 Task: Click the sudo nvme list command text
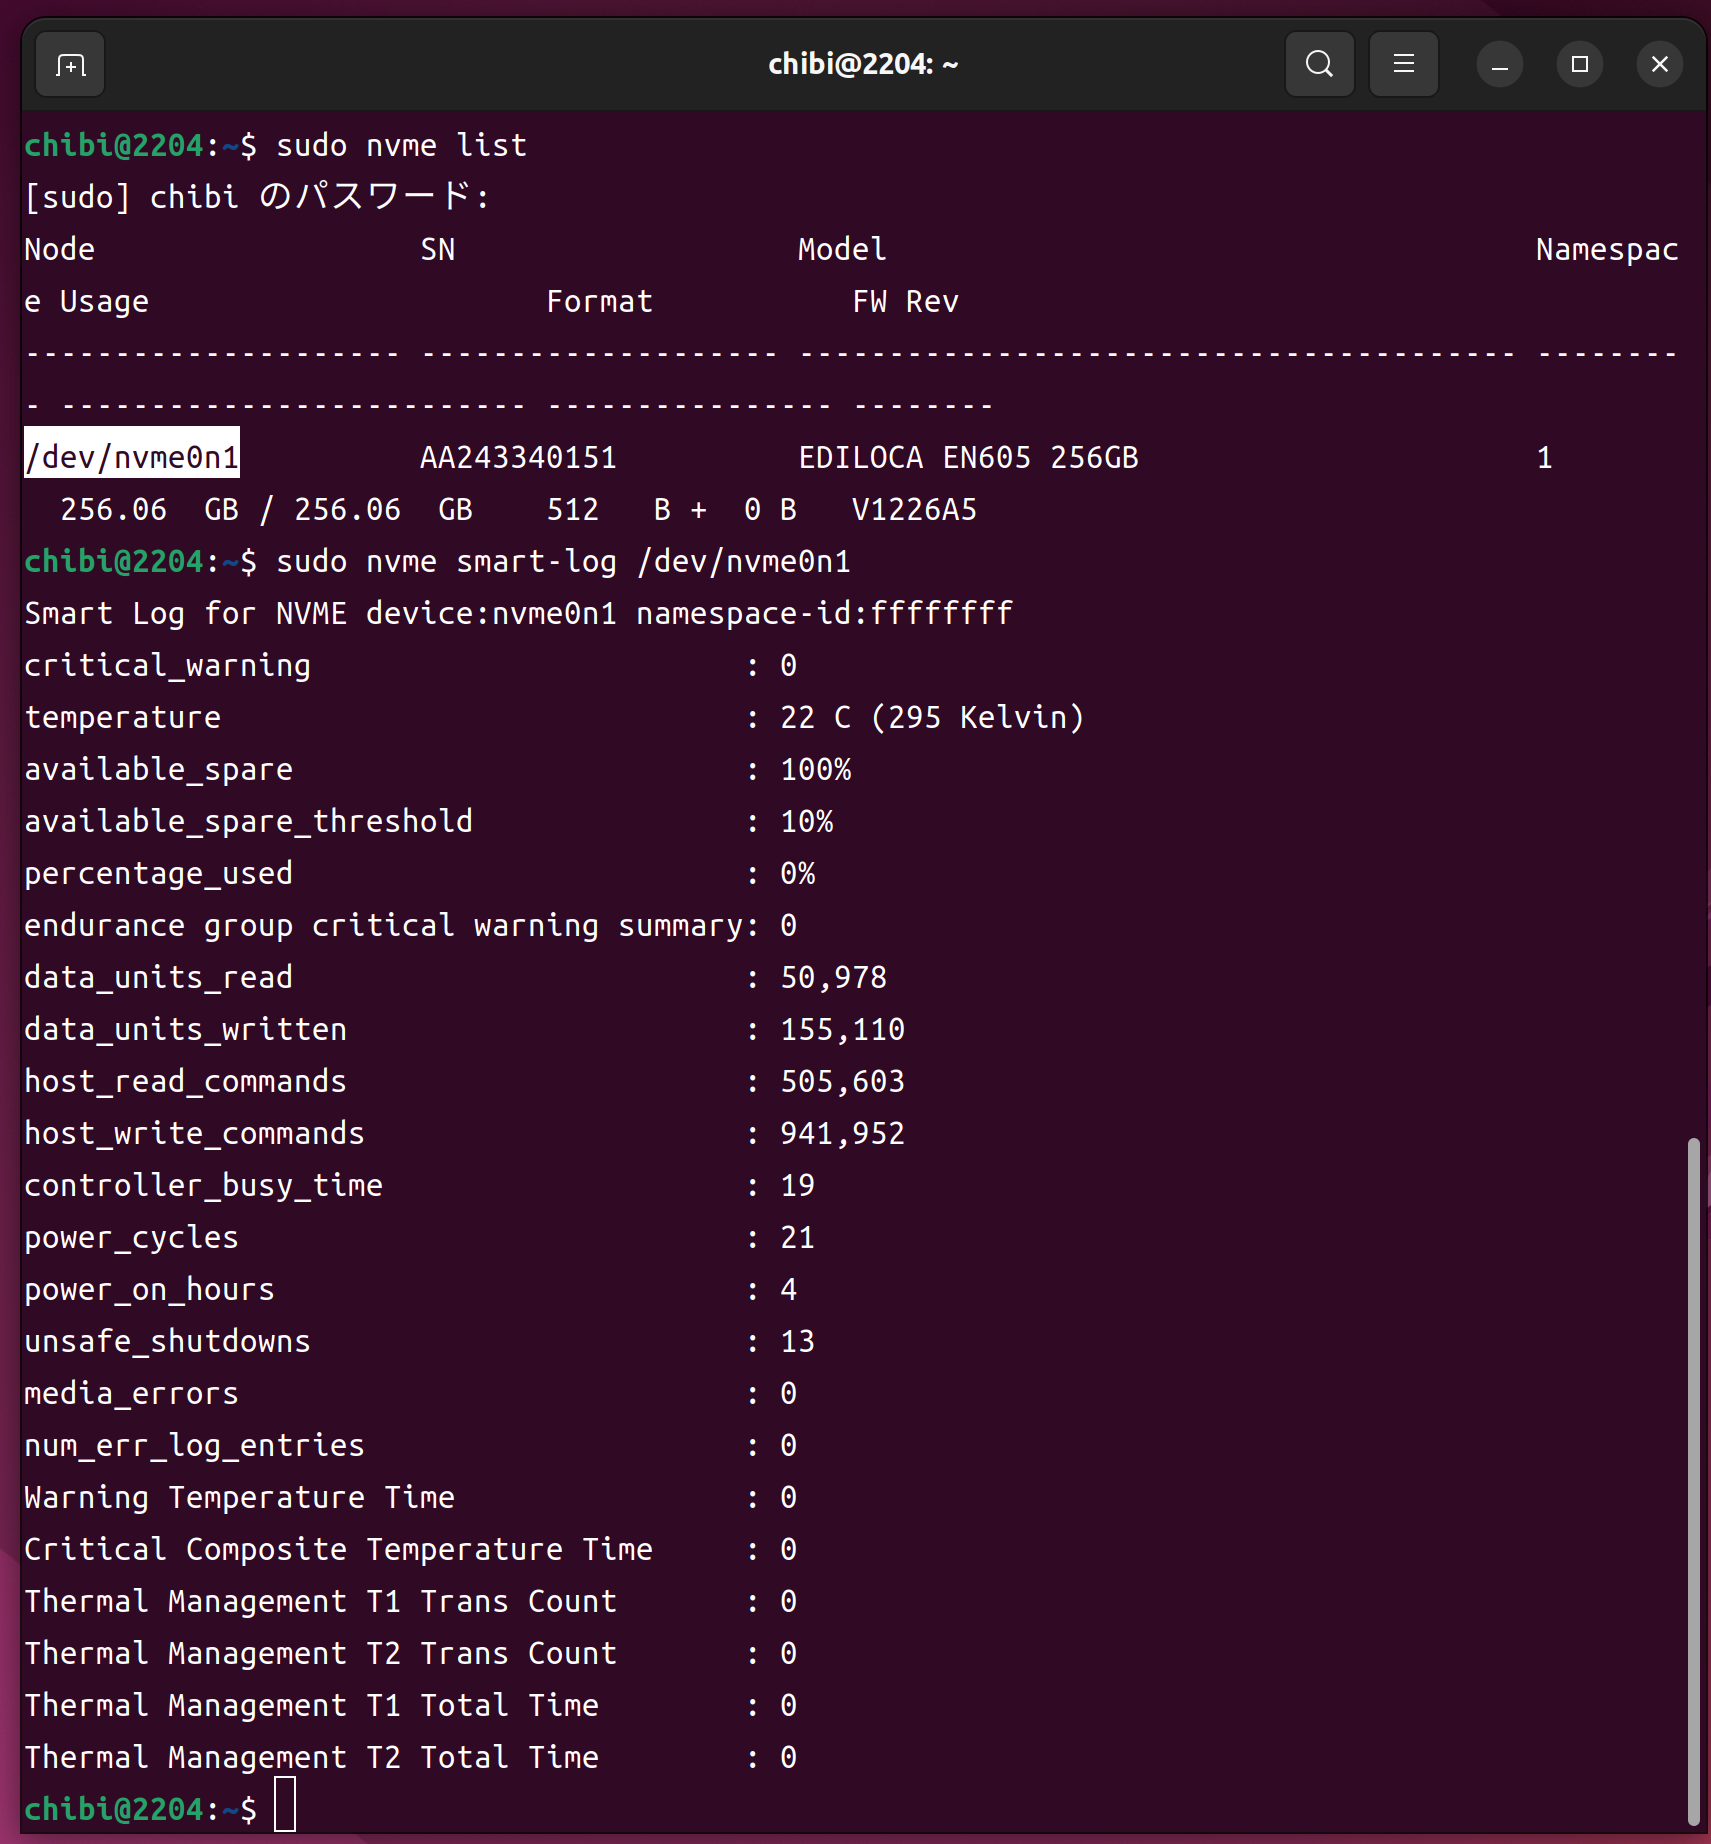(x=401, y=146)
